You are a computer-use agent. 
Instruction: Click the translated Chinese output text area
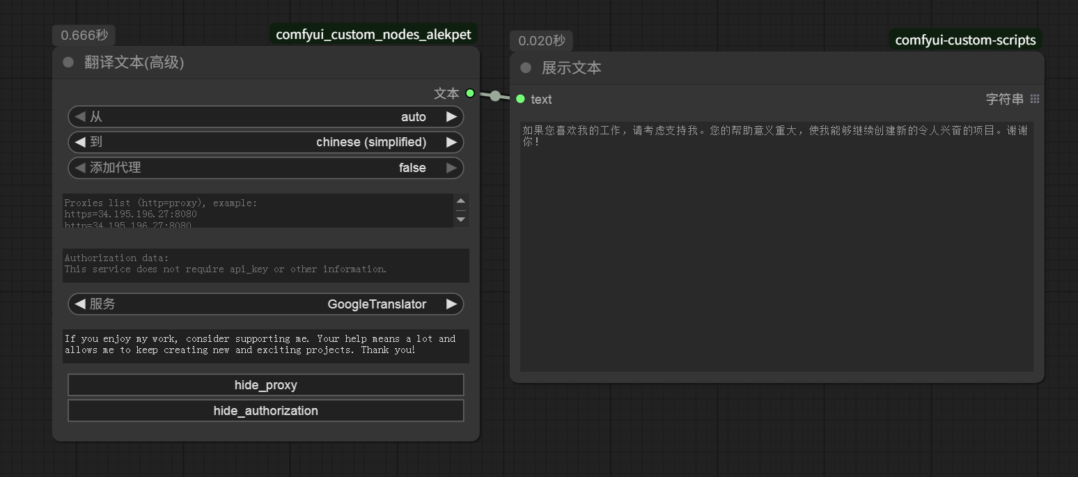point(777,247)
